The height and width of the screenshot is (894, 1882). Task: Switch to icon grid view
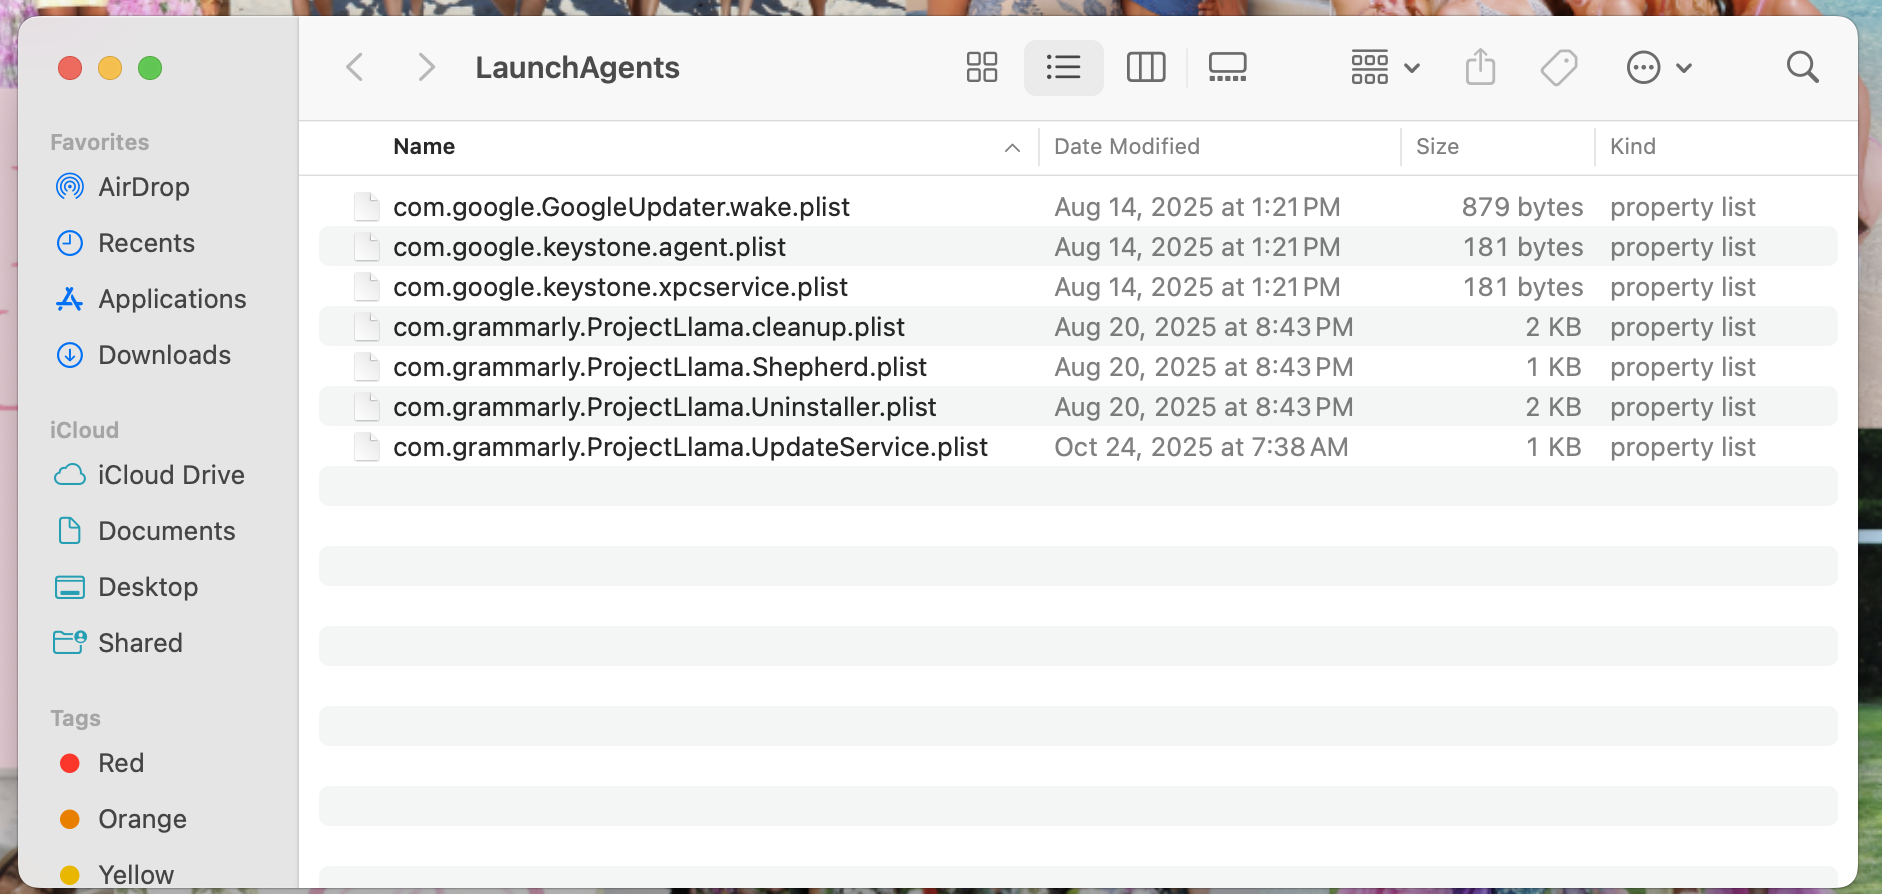[982, 67]
